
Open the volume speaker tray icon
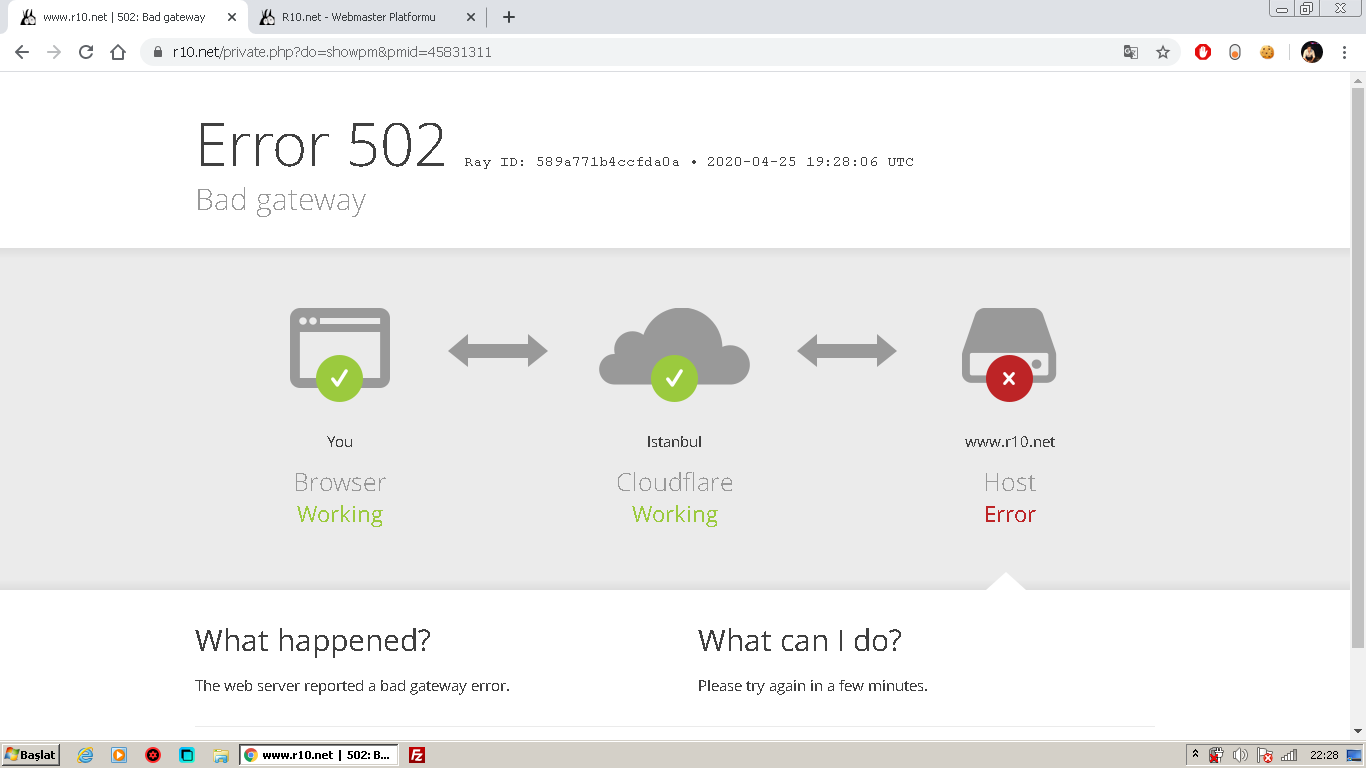1240,755
